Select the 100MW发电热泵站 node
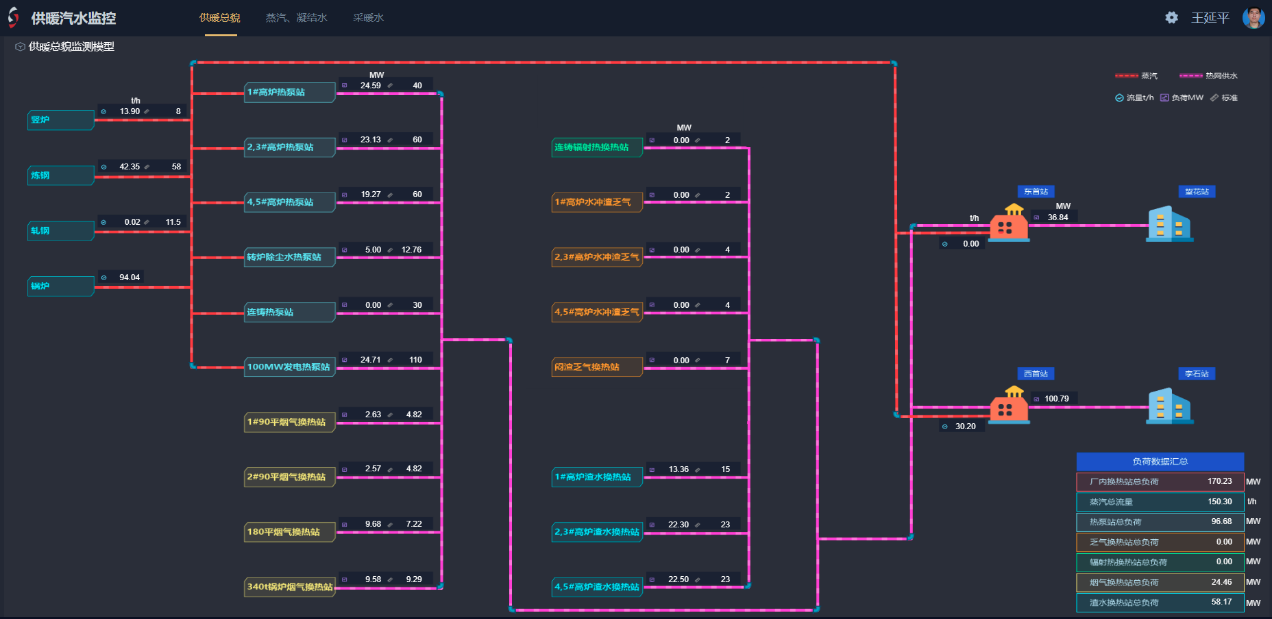Screen dimensions: 1272x619 click(289, 367)
